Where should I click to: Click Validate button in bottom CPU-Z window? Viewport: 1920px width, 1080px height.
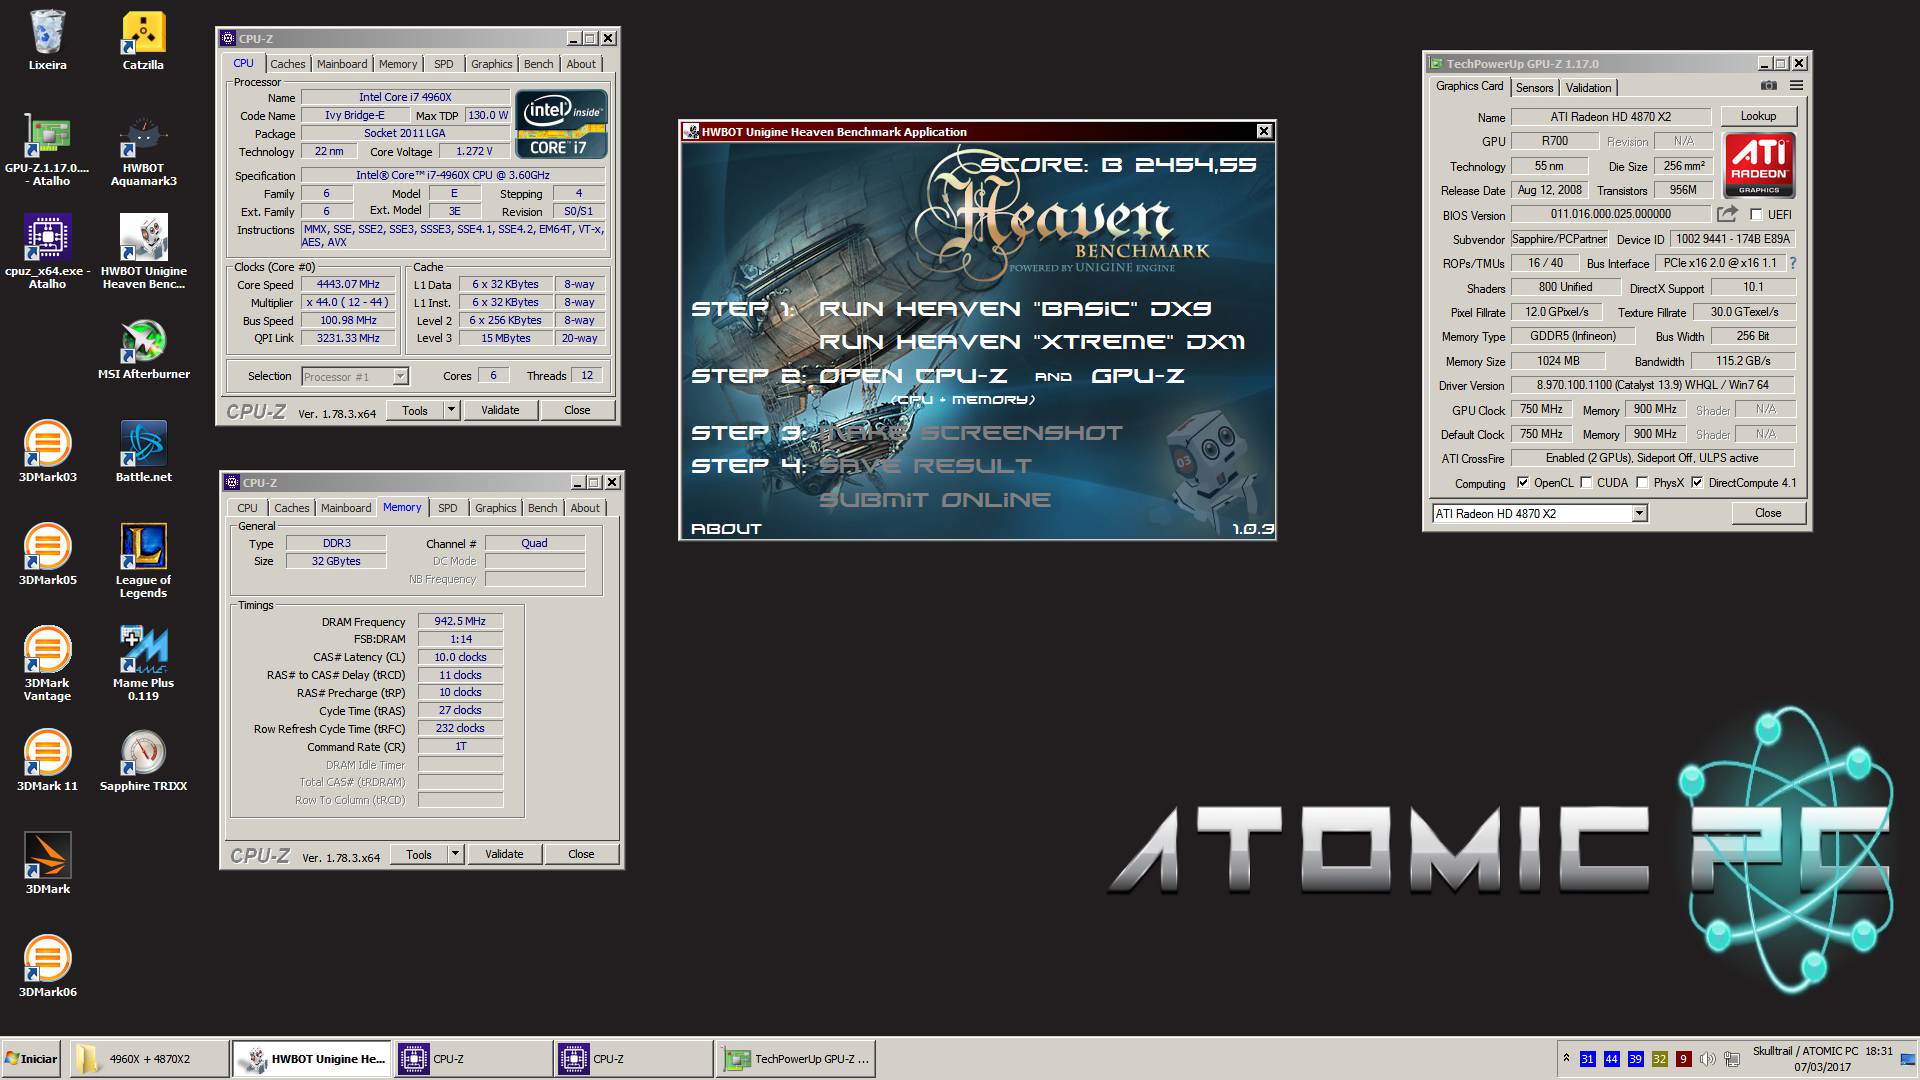[x=504, y=854]
